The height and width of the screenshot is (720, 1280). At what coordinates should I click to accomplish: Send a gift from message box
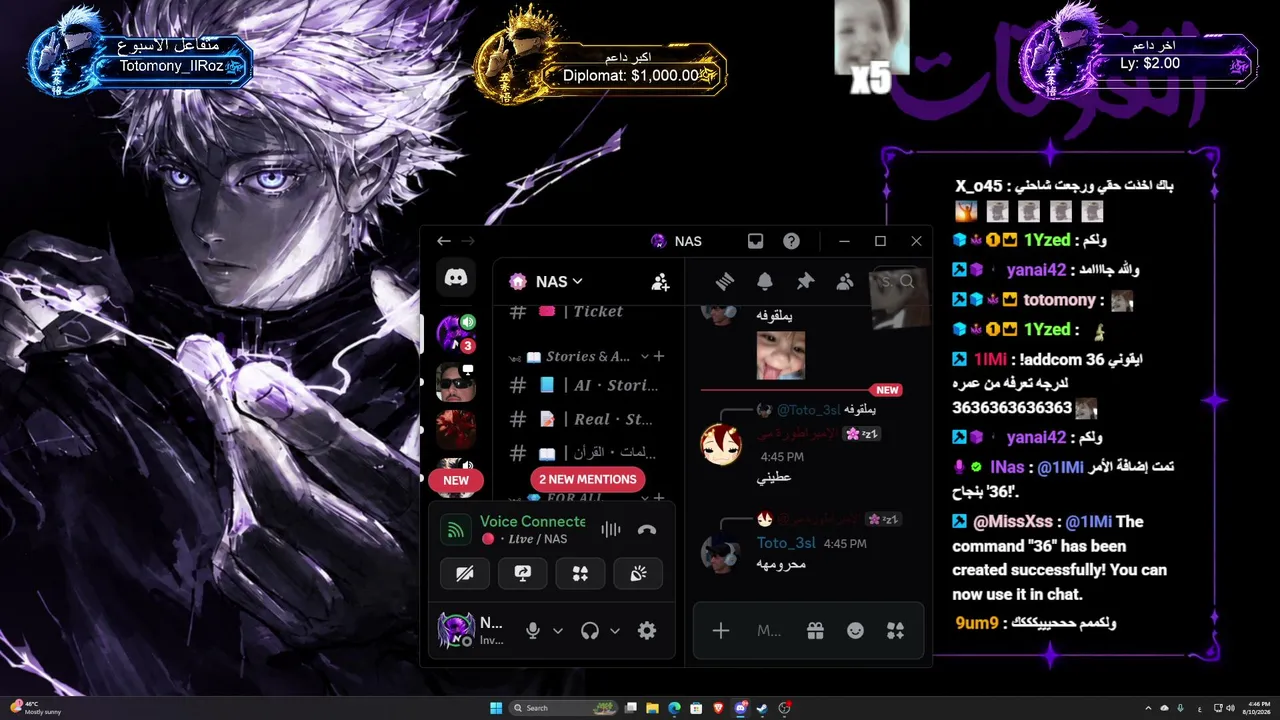point(815,630)
